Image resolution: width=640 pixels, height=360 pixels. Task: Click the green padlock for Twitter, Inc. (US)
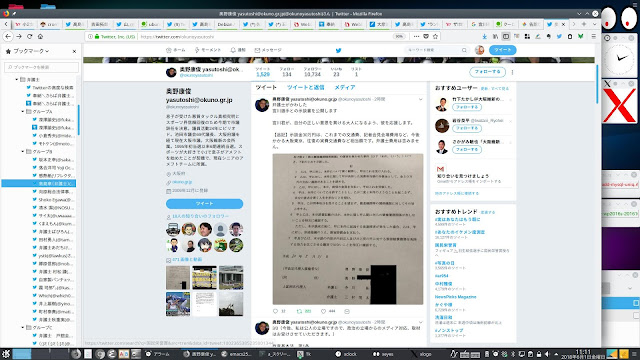tap(97, 36)
